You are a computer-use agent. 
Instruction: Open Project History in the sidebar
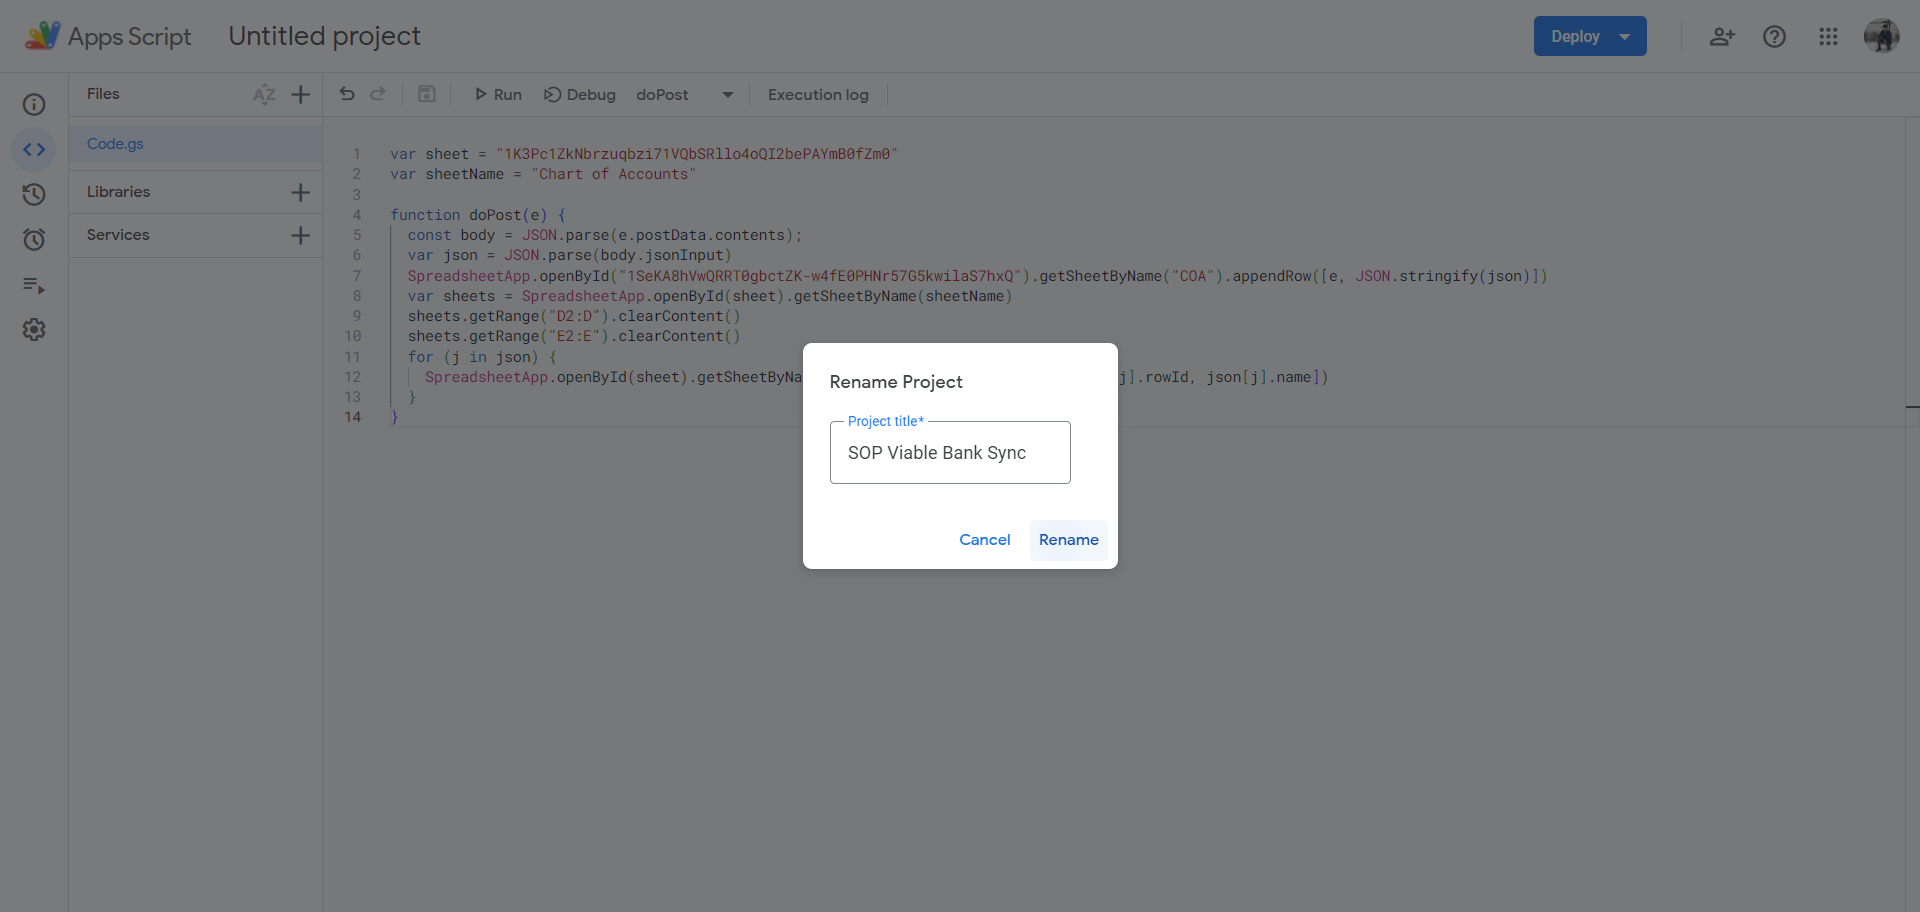click(x=34, y=194)
